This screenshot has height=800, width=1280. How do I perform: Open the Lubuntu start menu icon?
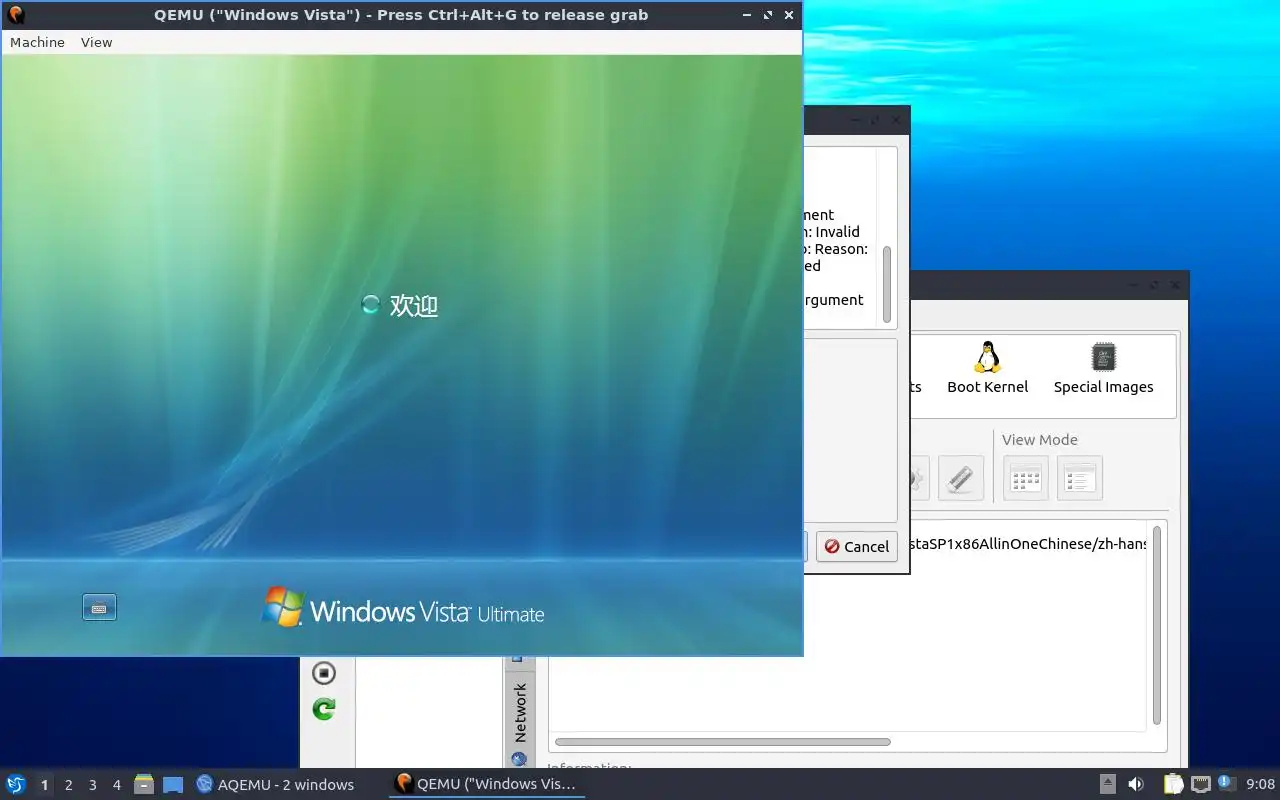15,784
